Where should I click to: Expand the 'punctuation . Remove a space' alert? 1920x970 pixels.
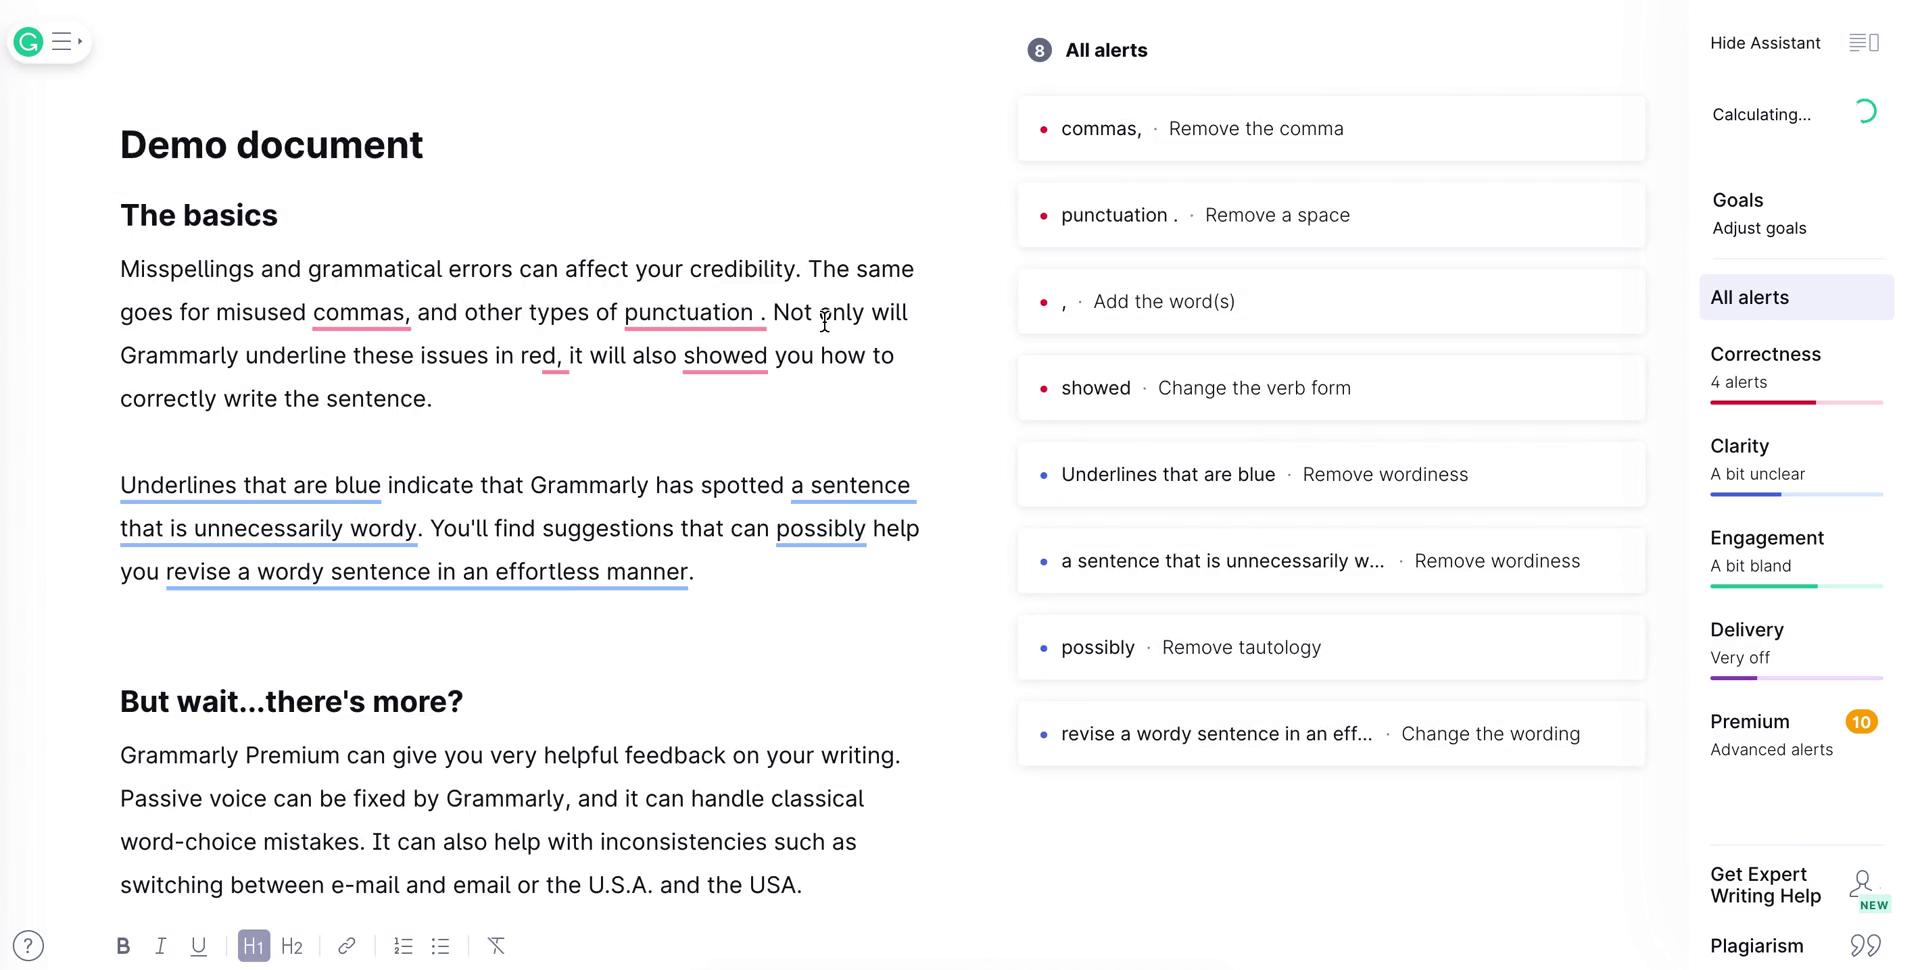[x=1331, y=215]
